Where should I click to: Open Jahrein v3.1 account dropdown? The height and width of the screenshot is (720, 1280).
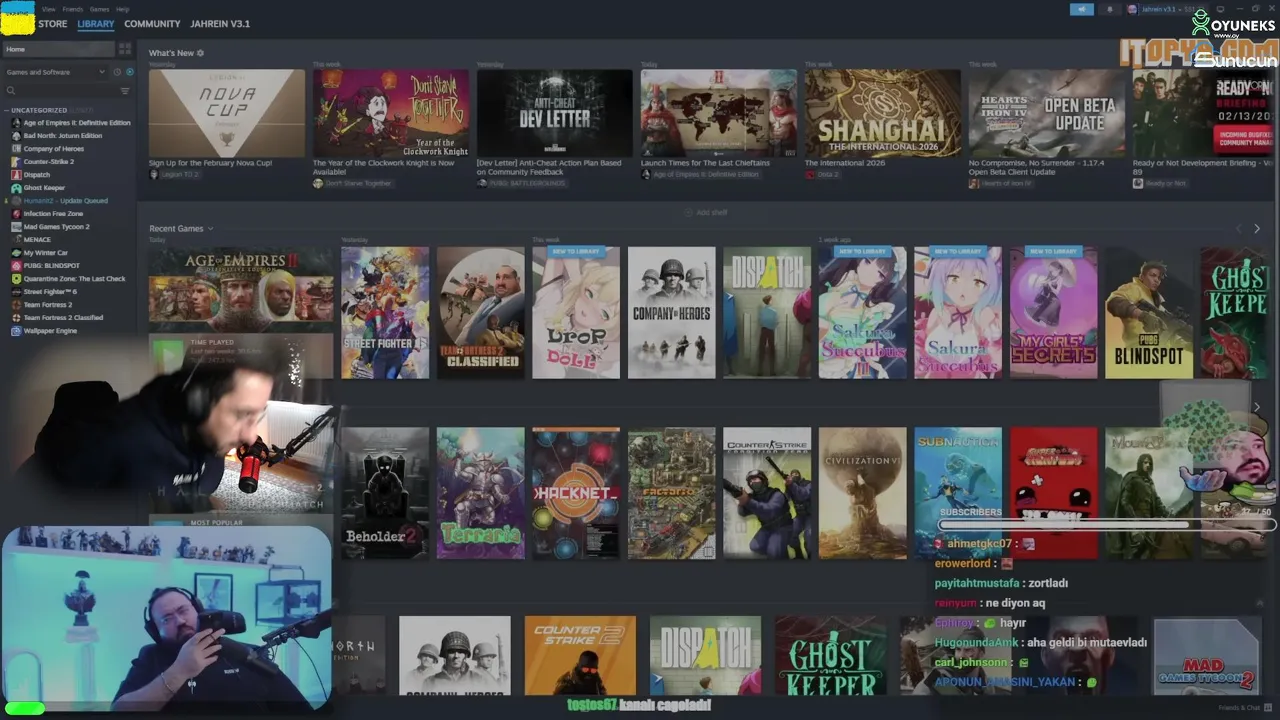click(1164, 9)
